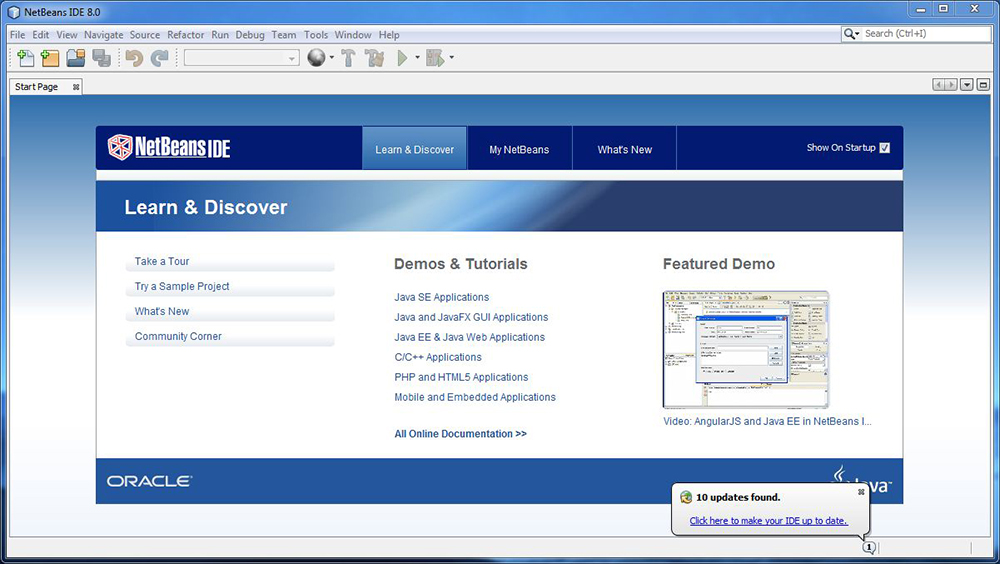Expand the browser selection dropdown arrow
The width and height of the screenshot is (1000, 564).
(x=332, y=58)
